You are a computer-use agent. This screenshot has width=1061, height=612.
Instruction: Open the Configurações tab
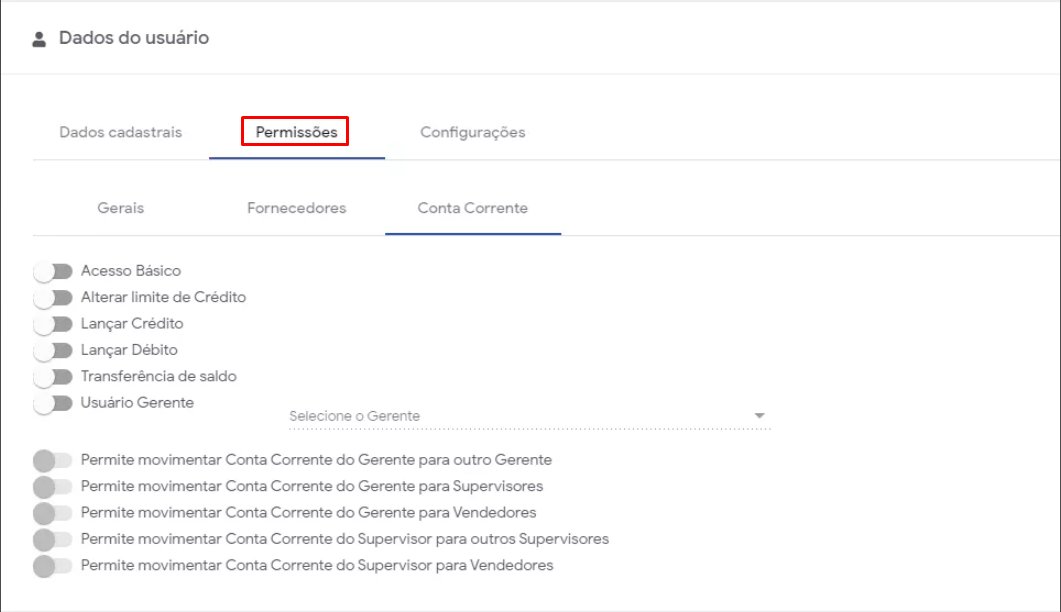coord(473,132)
